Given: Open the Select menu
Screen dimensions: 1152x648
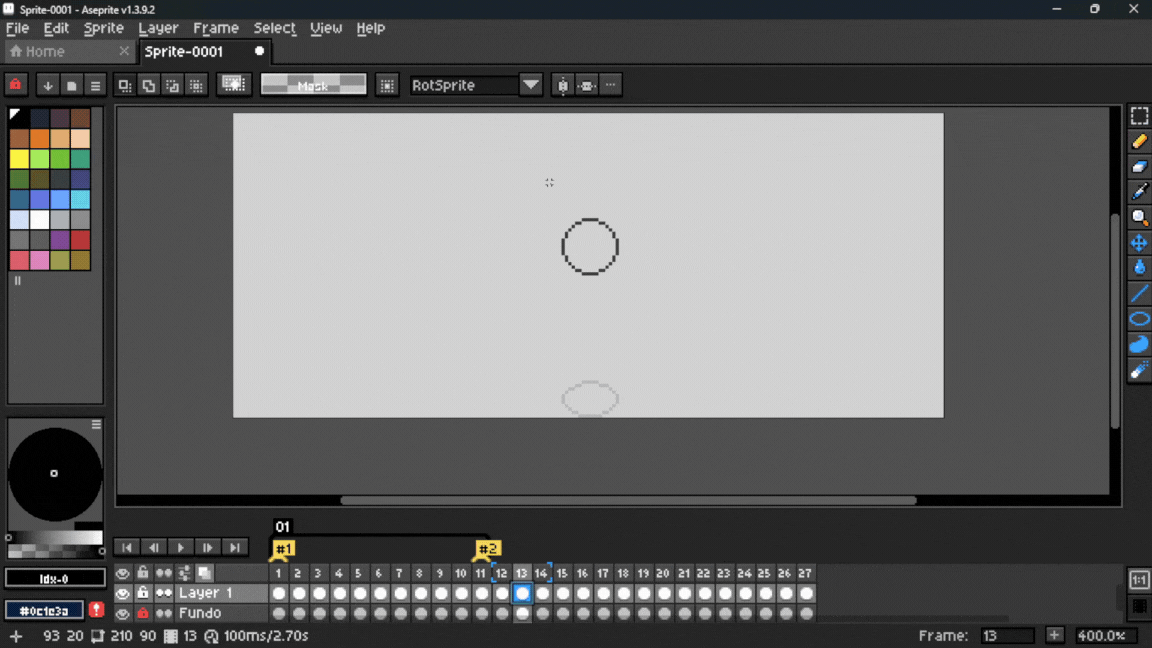Looking at the screenshot, I should pos(274,28).
